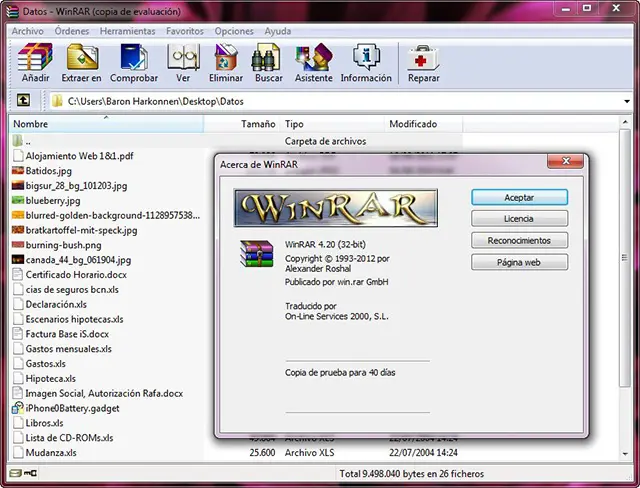Click the Reparar first-aid icon
Image resolution: width=640 pixels, height=488 pixels.
(424, 61)
